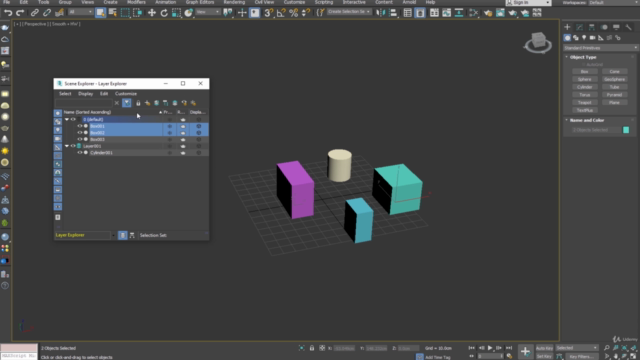Open Select by Name dialog
The width and height of the screenshot is (640, 360).
[113, 13]
